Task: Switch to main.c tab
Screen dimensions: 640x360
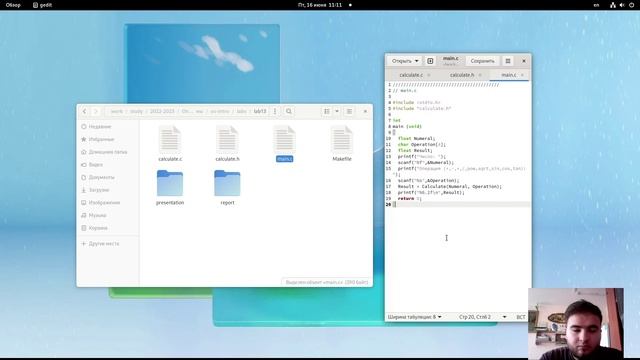Action: (509, 75)
